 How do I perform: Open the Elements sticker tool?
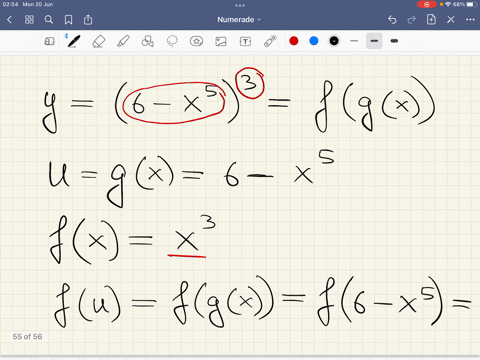pos(196,41)
